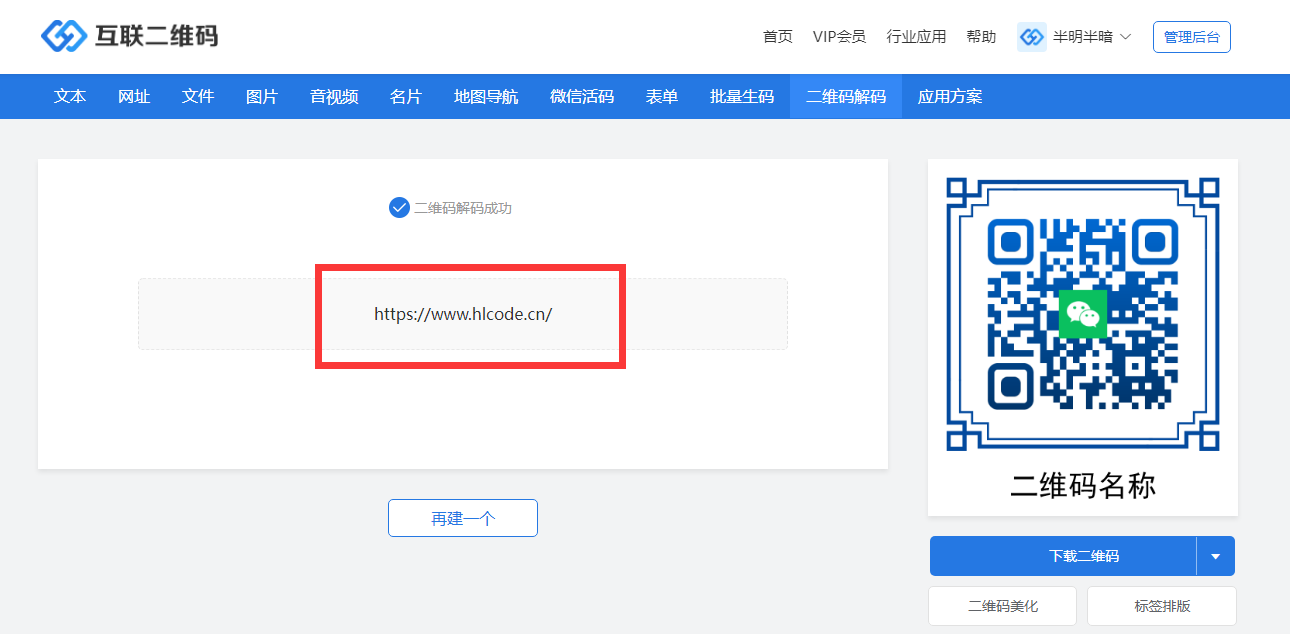Image resolution: width=1290 pixels, height=634 pixels.
Task: Switch to the 地图导航 tab
Action: 486,96
